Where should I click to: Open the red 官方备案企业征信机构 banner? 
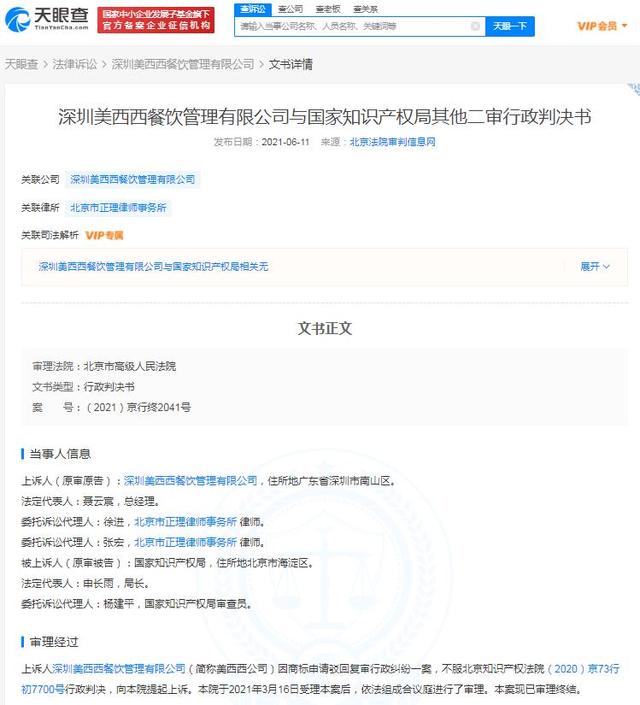[156, 20]
